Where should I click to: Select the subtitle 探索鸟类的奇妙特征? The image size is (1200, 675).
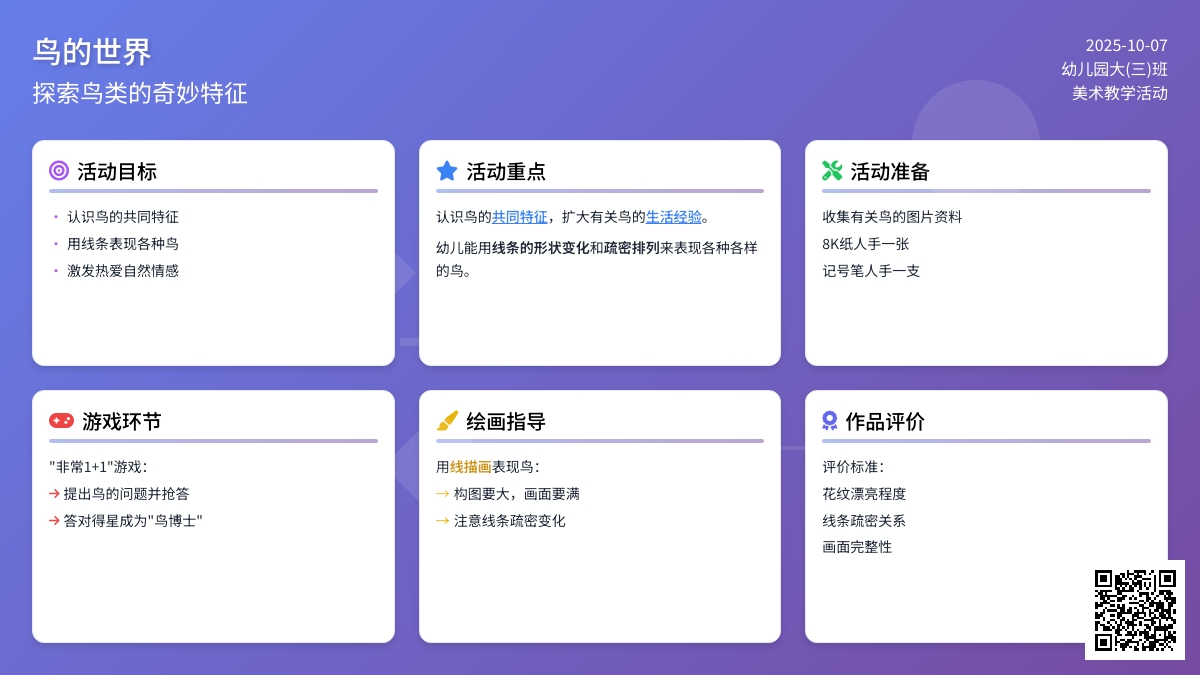click(140, 93)
